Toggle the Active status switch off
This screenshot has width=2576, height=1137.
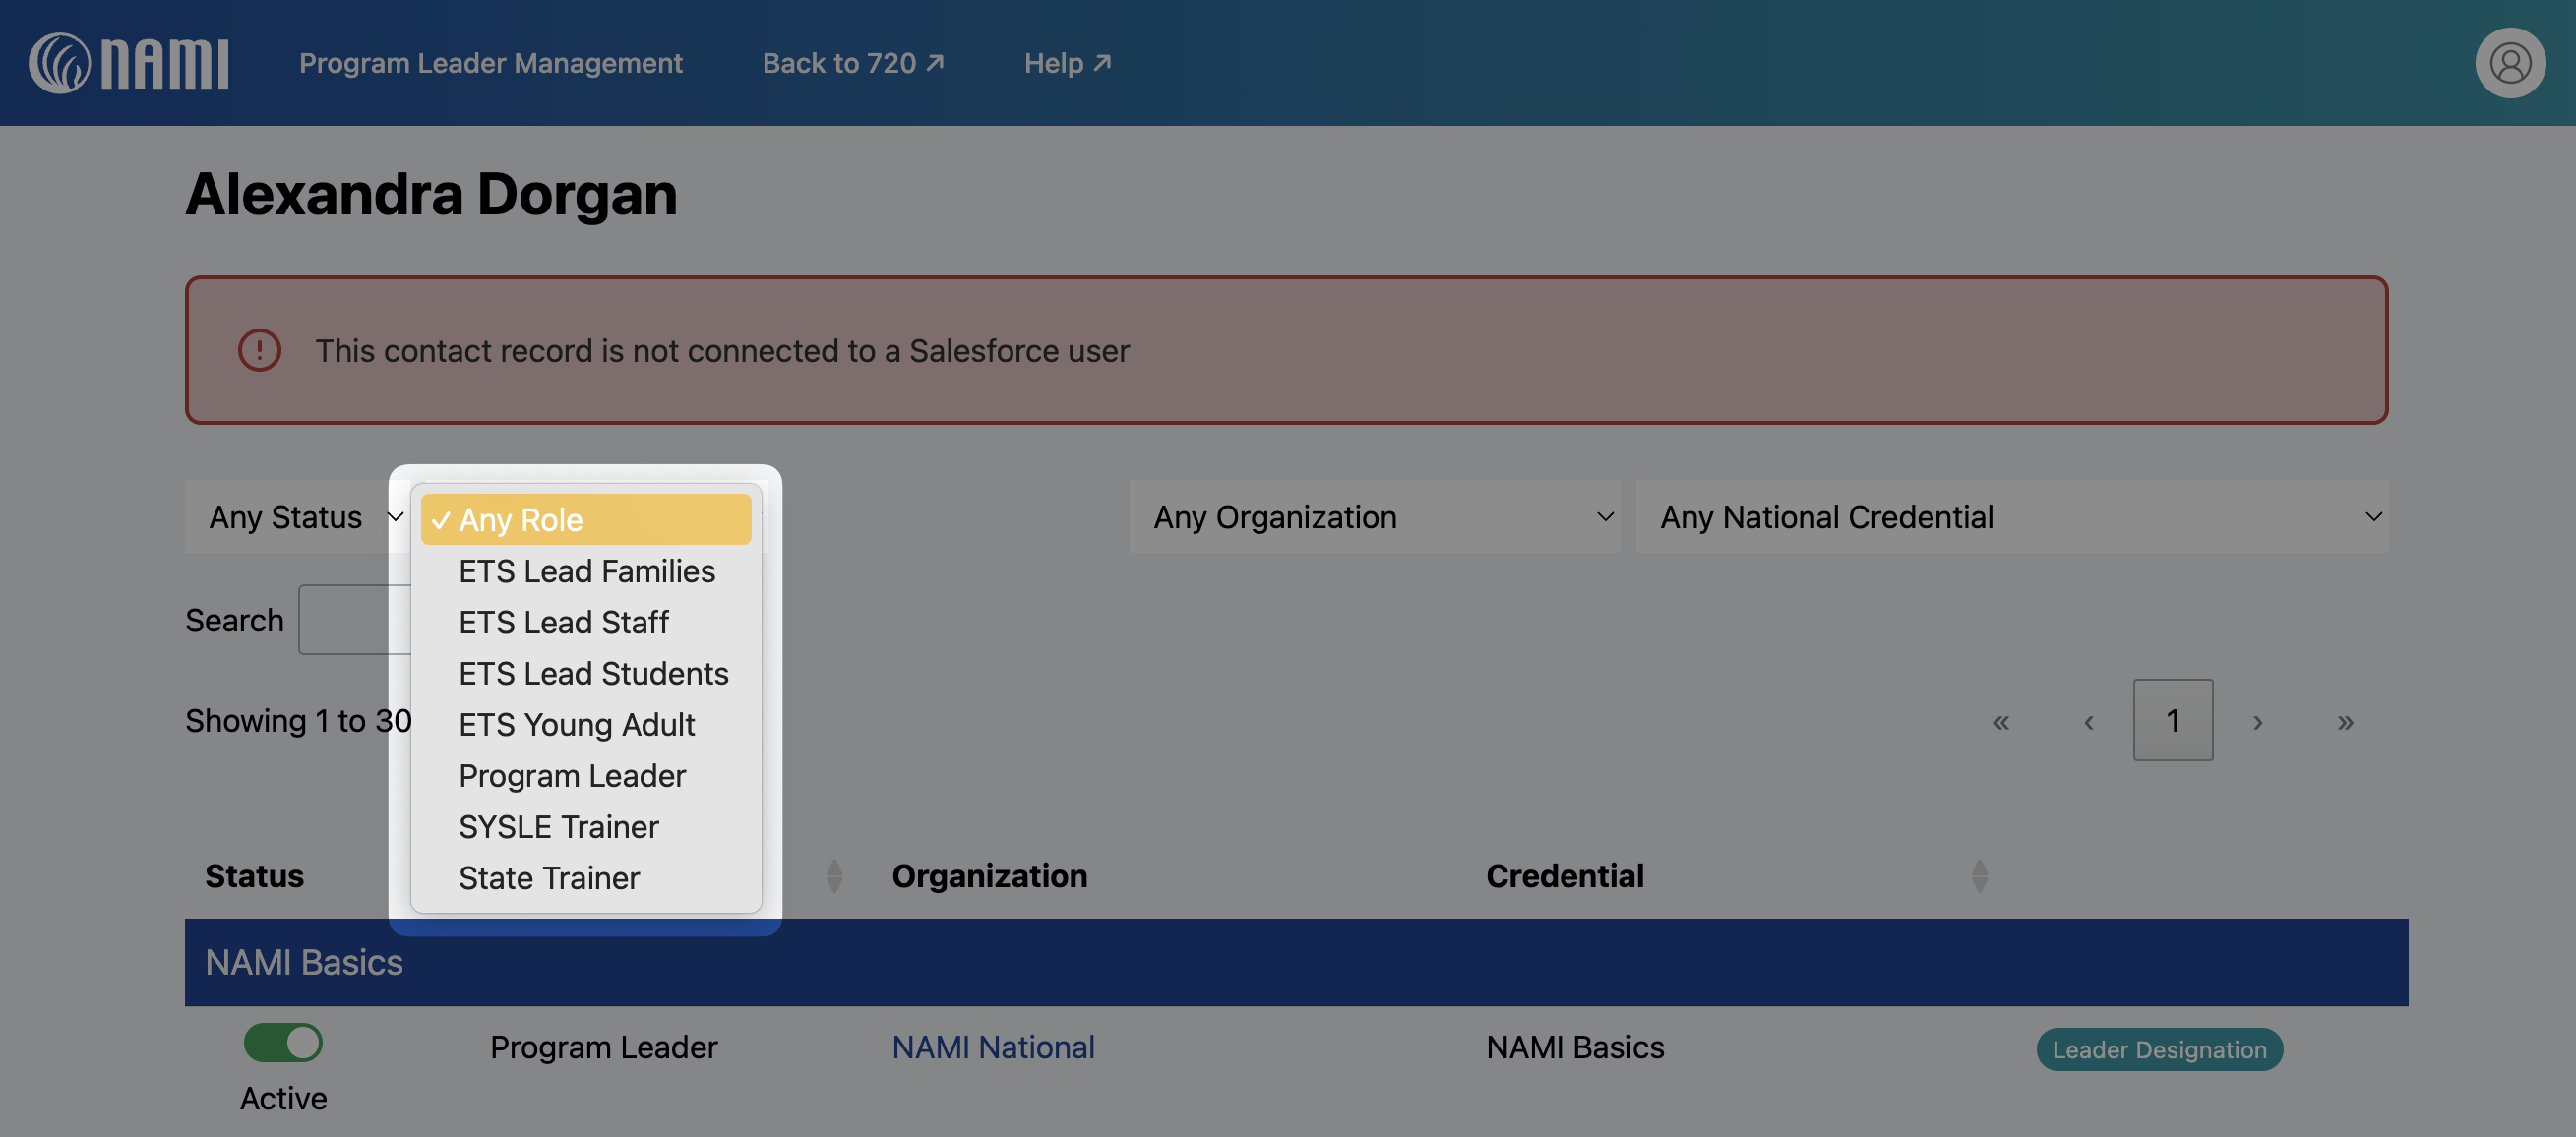tap(283, 1043)
